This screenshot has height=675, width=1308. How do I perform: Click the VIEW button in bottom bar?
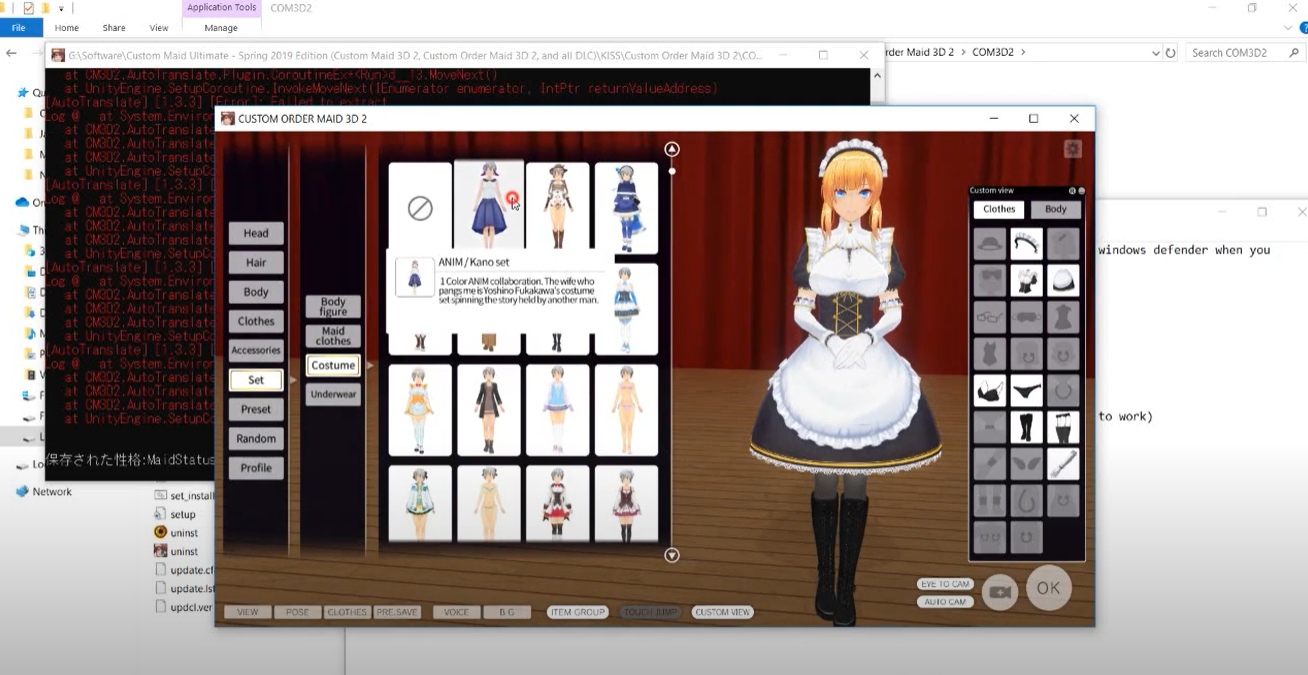(247, 612)
